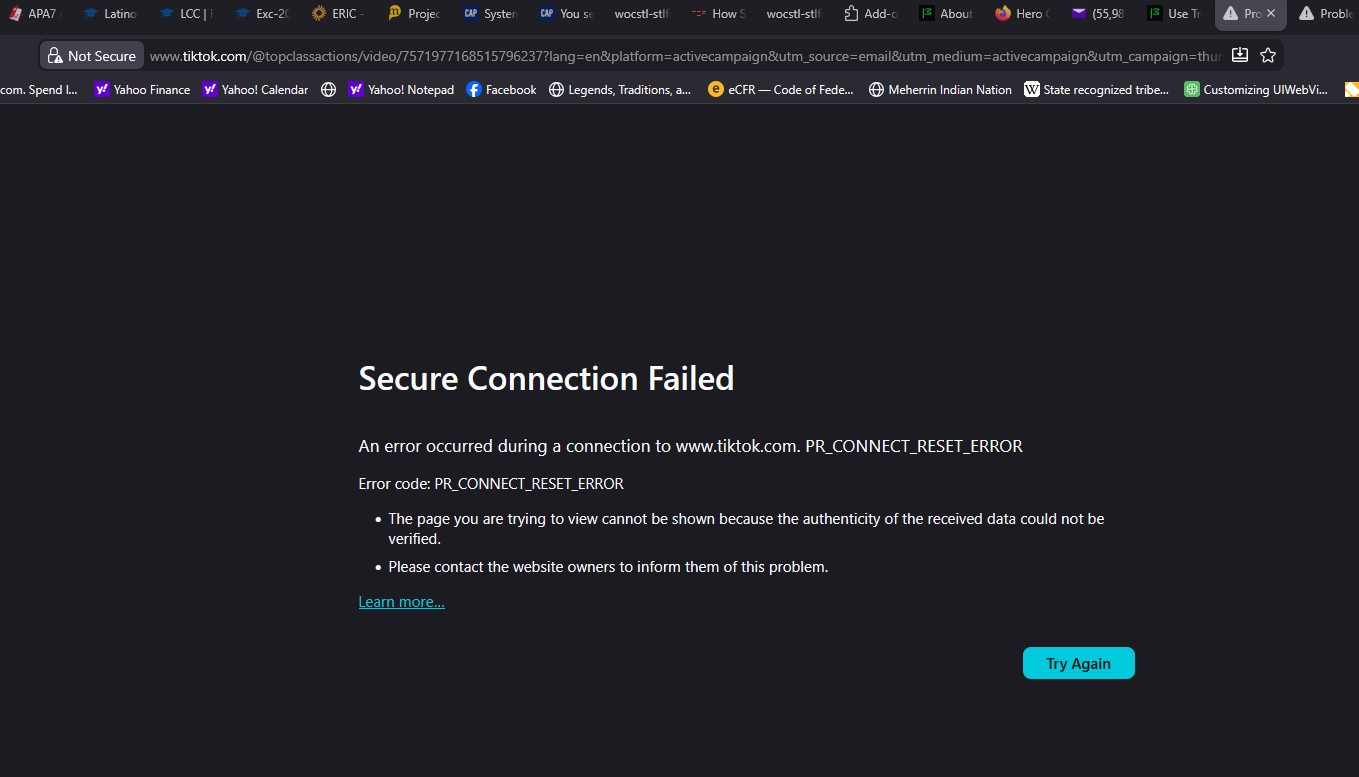The image size is (1359, 777).
Task: Open the Yahoo! Notepad bookmark
Action: click(x=401, y=90)
